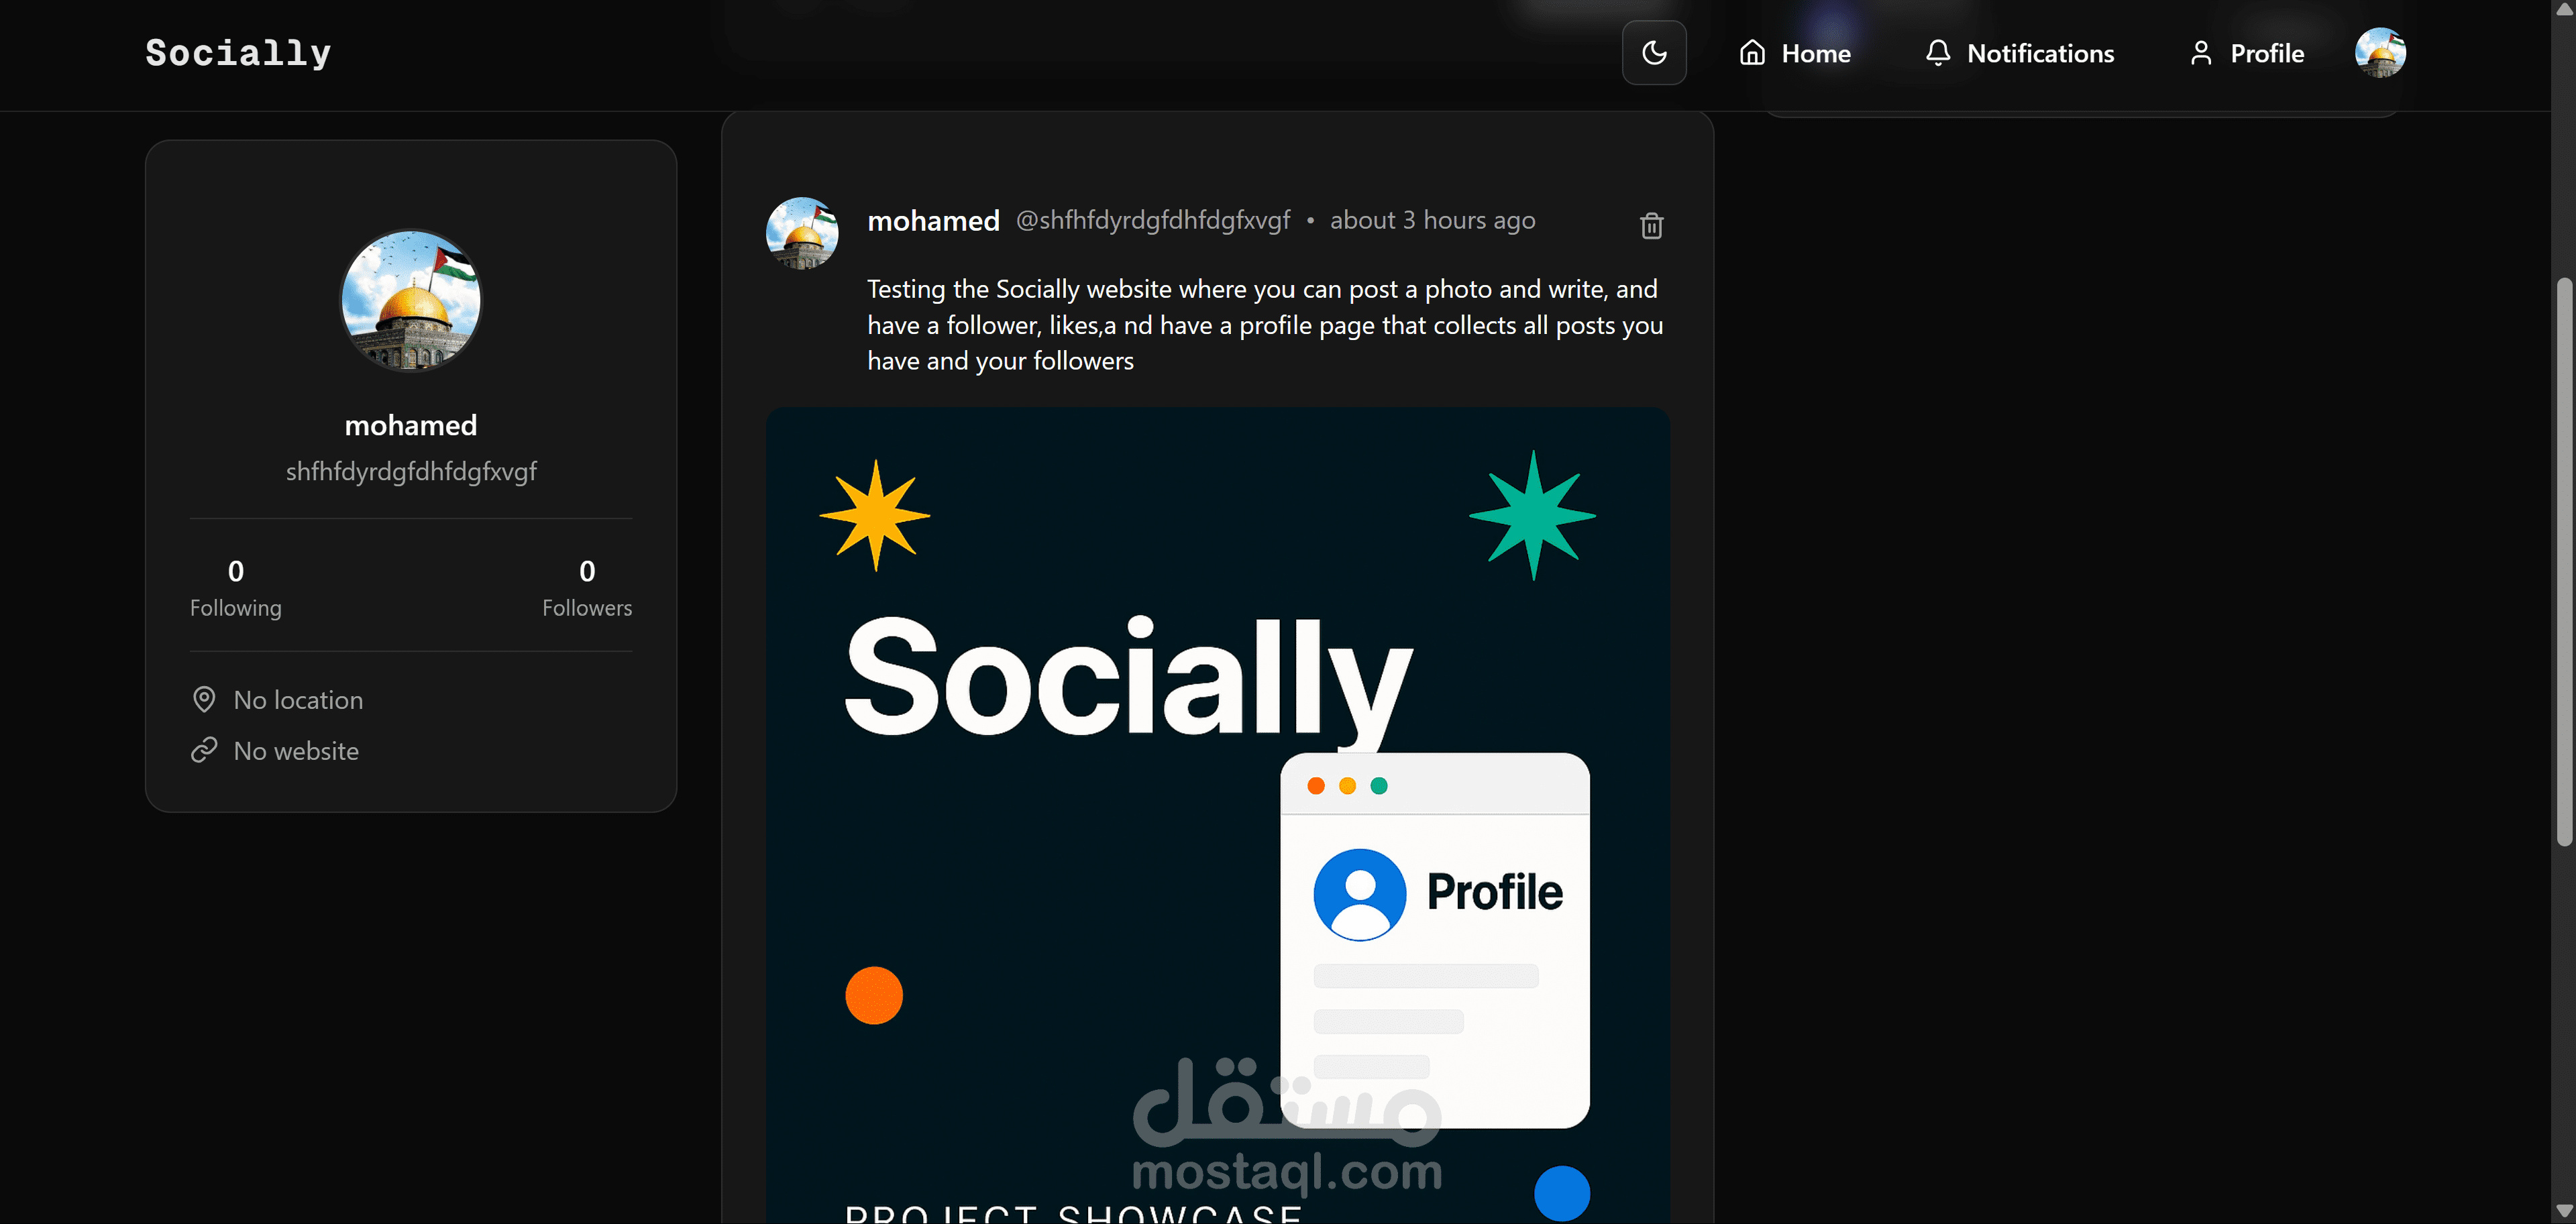Open Profile from the navbar
Screen dimensions: 2576x1224
[2247, 53]
